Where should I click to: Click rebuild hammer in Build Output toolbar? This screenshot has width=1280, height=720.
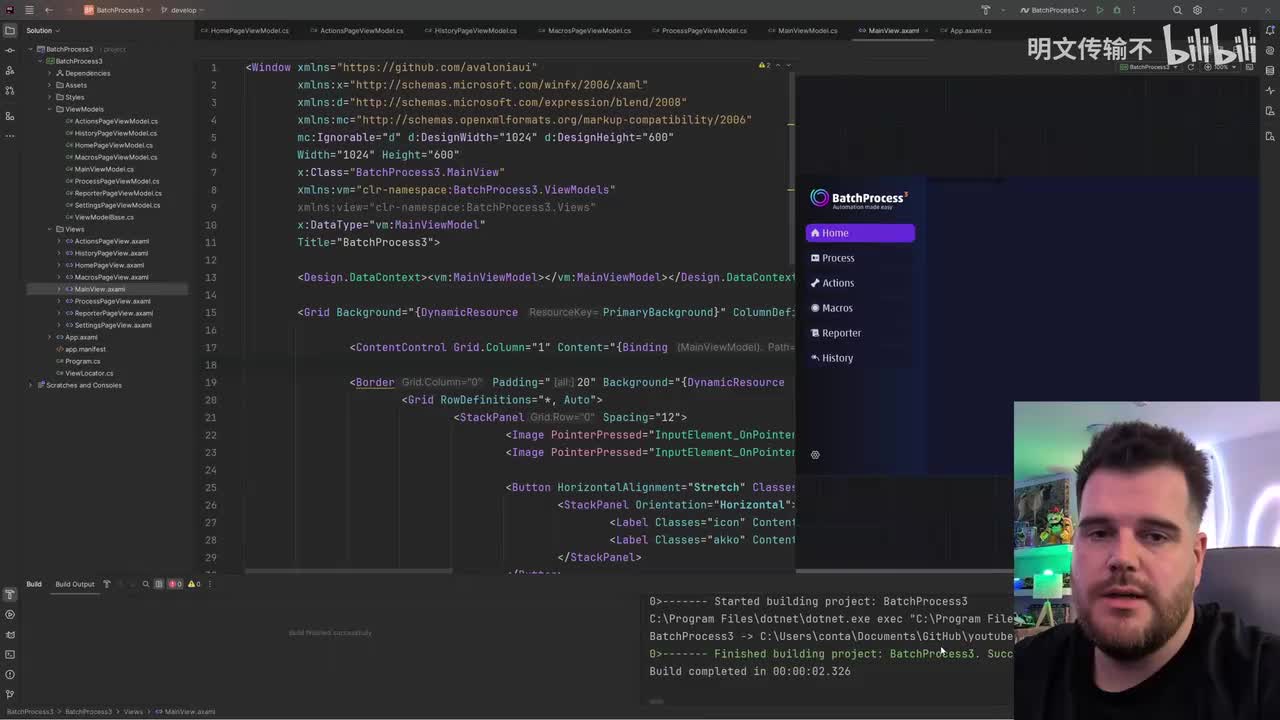[107, 584]
